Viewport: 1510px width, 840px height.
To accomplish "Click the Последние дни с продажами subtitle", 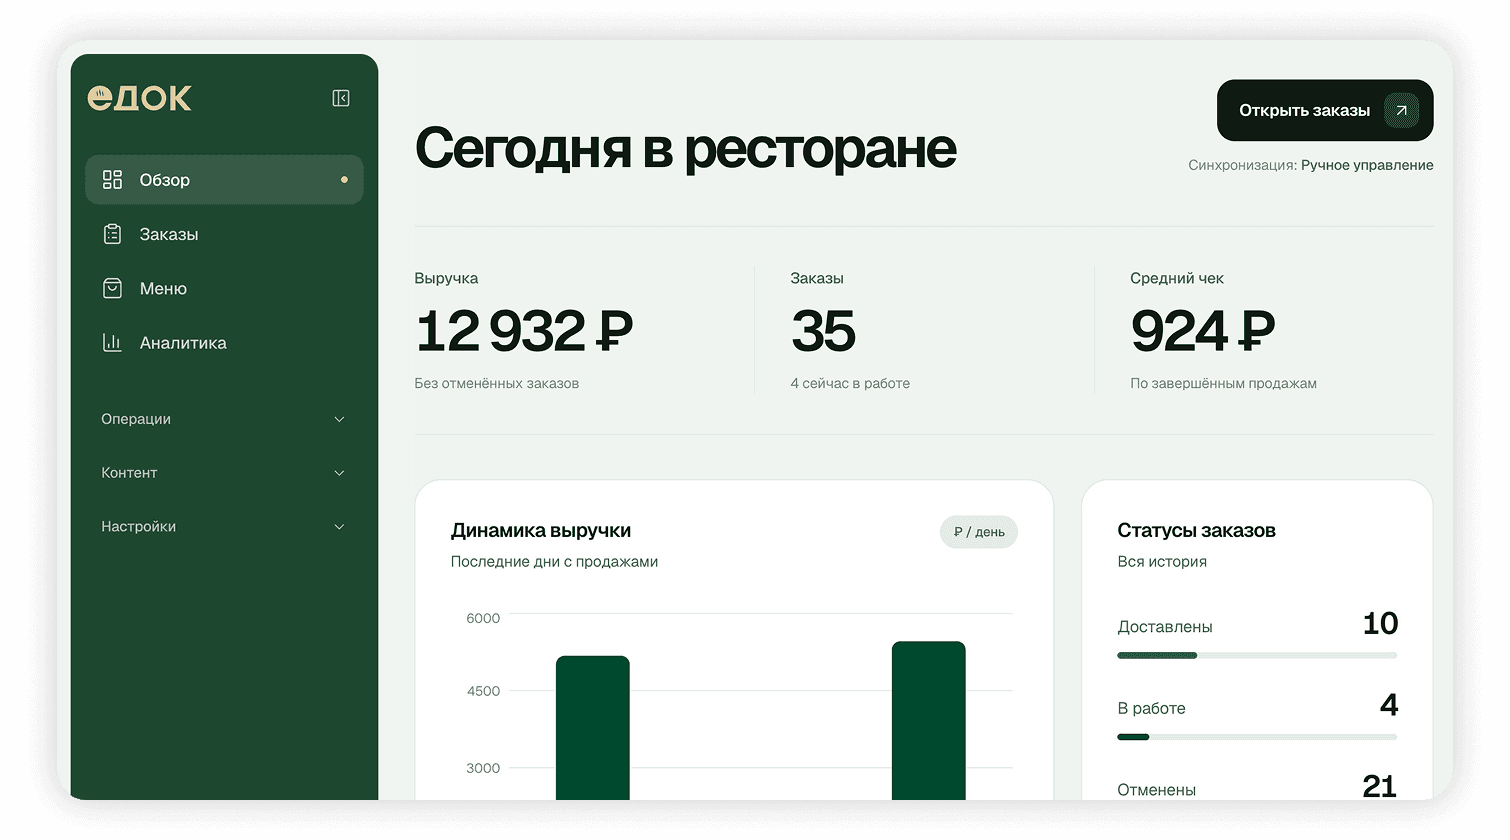I will (x=554, y=562).
